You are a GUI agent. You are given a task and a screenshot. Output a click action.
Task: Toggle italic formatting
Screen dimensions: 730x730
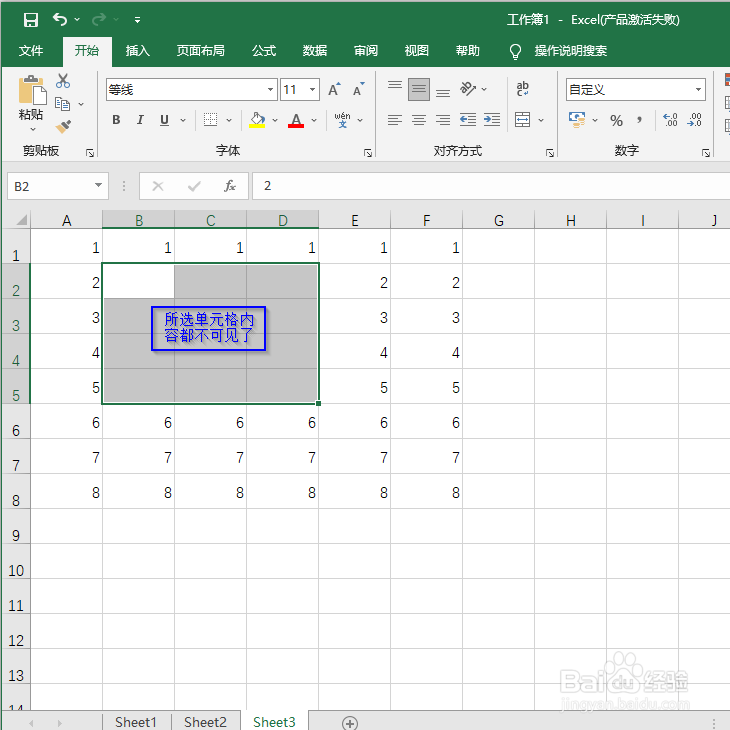click(140, 120)
